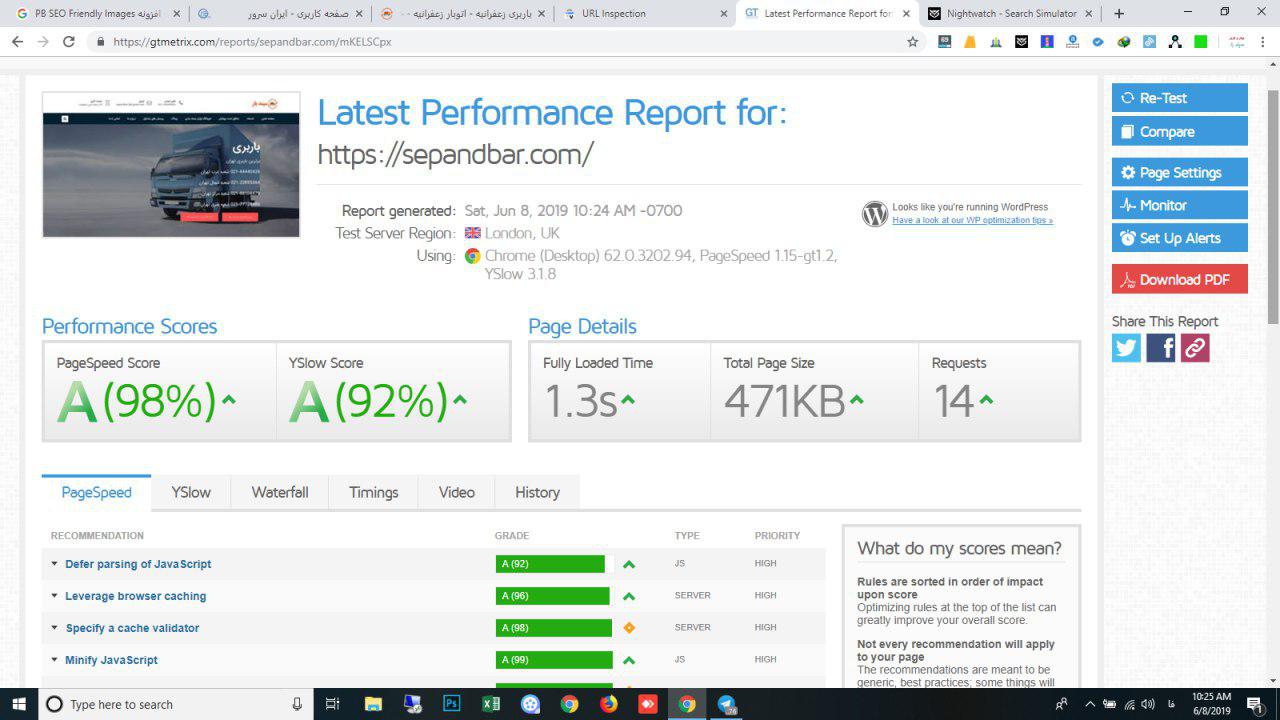Switch to PB SEO Friendly Images tab

point(98,14)
